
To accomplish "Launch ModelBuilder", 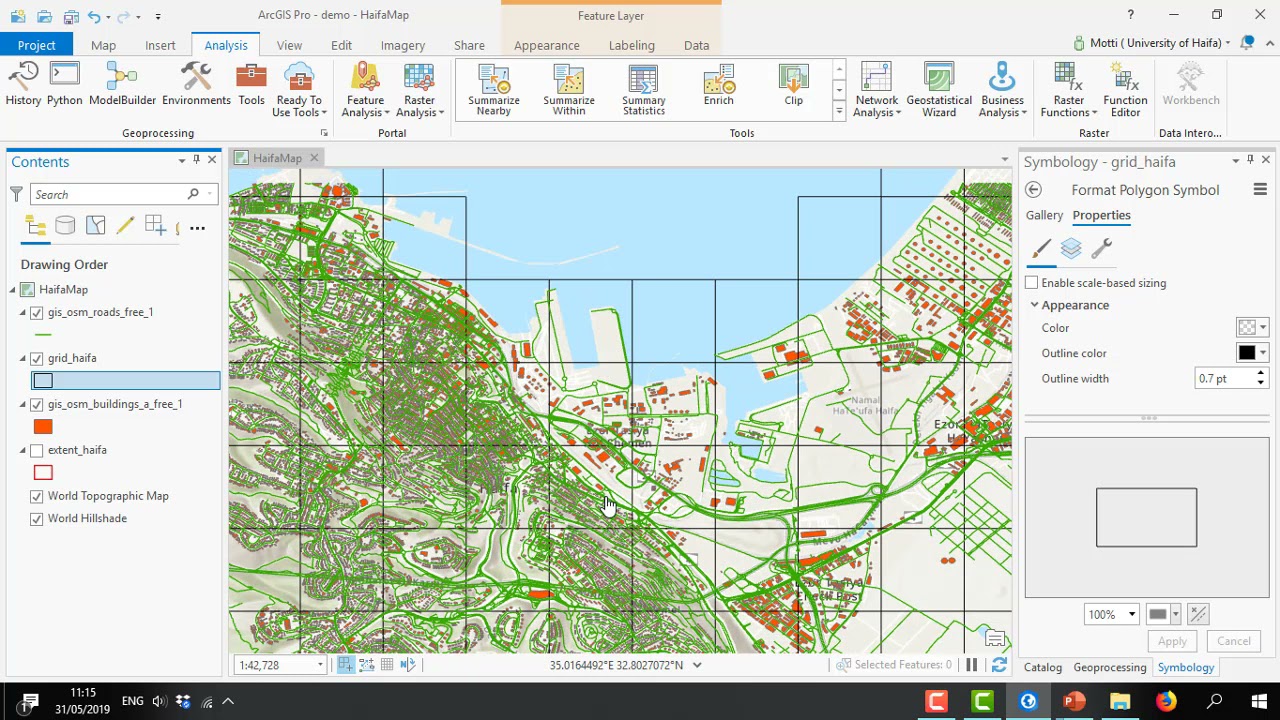I will coord(122,84).
